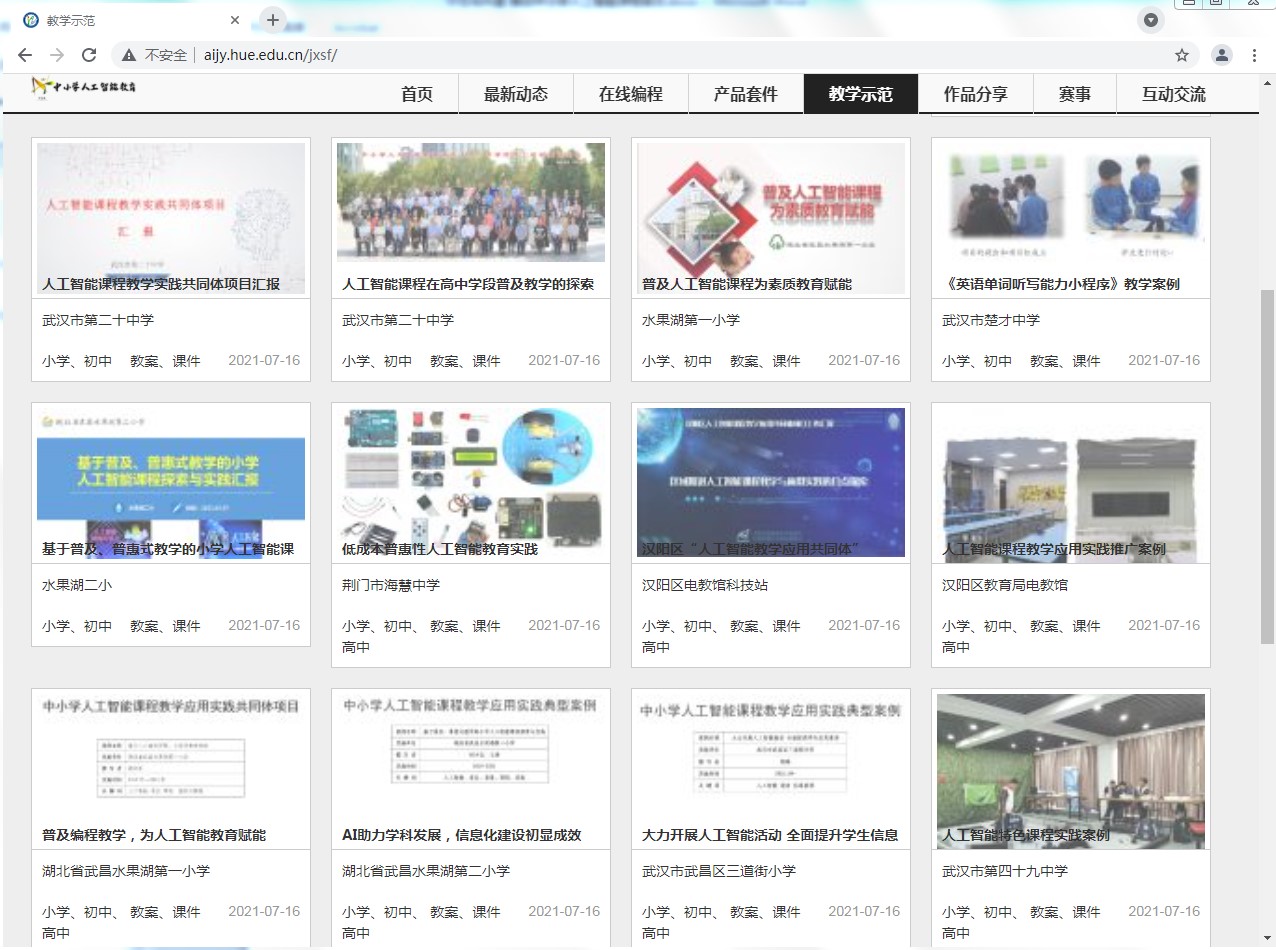Screen dimensions: 1276x950
Task: Close the 教学示范 browser tab
Action: 235,20
